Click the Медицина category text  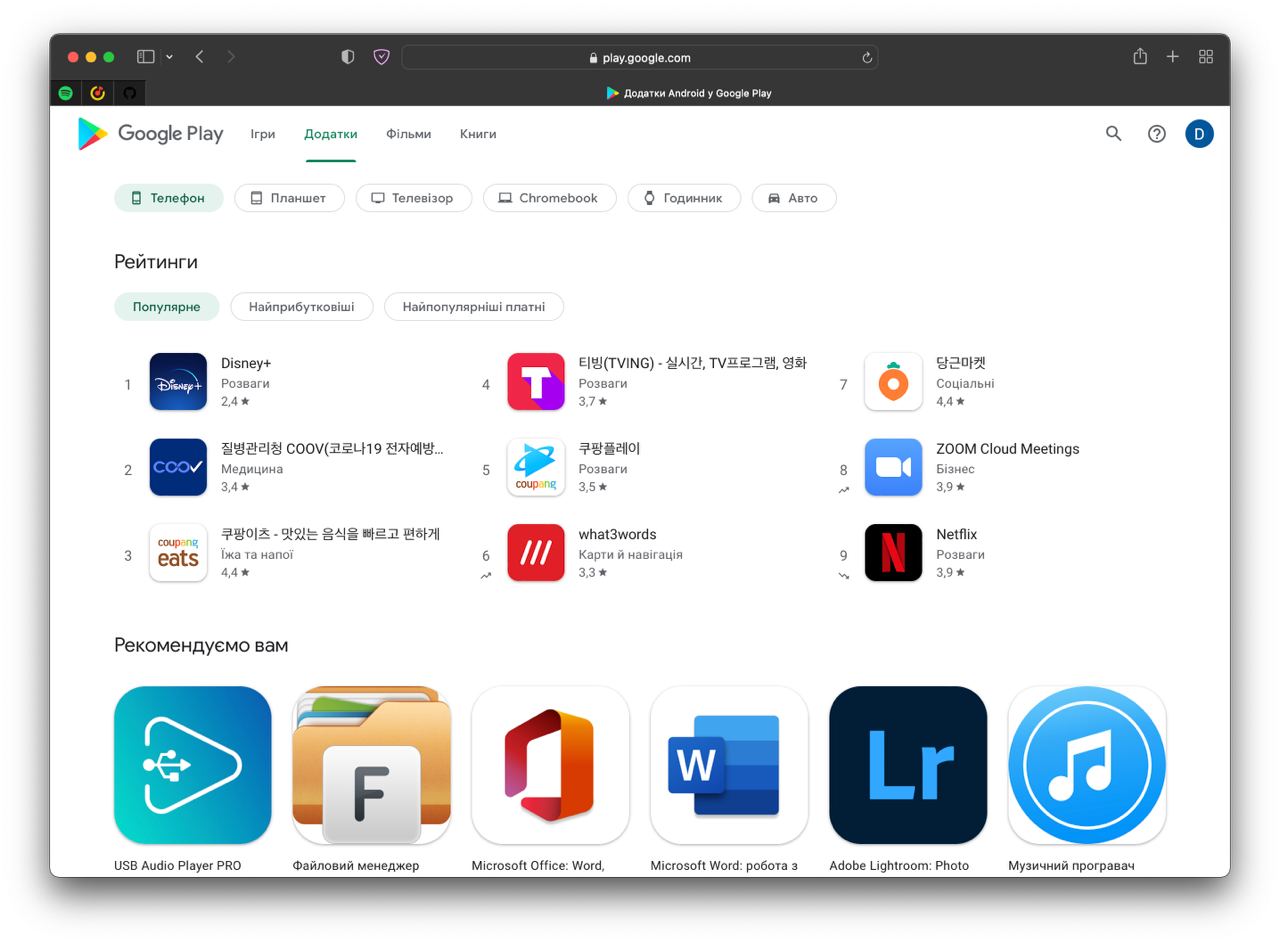click(x=252, y=469)
